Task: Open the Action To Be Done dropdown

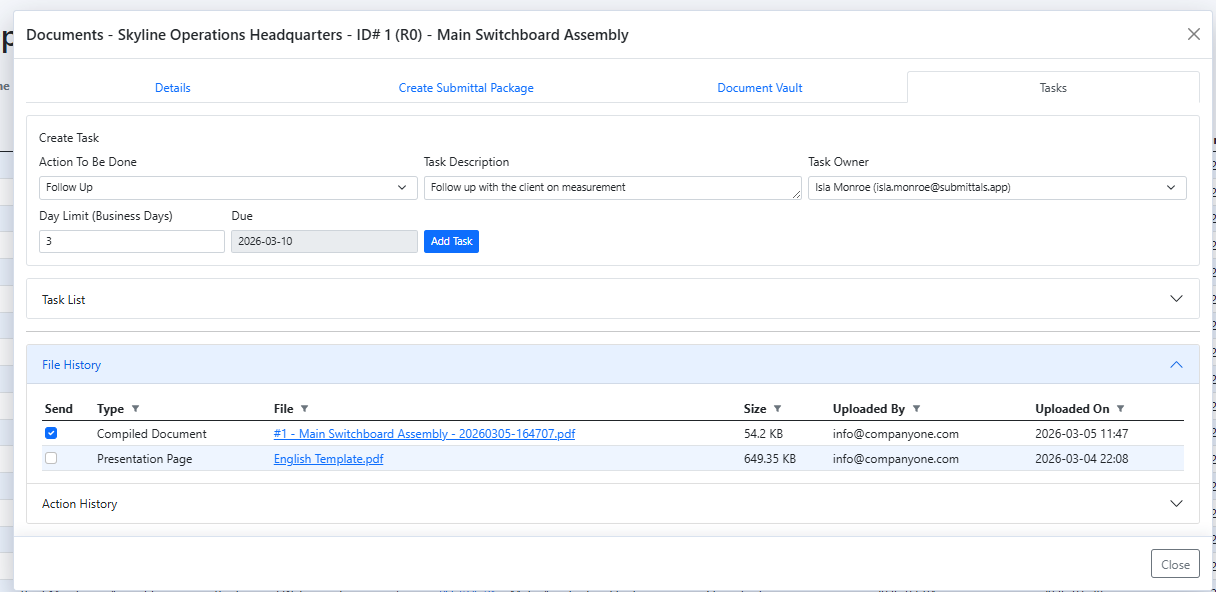Action: tap(228, 188)
